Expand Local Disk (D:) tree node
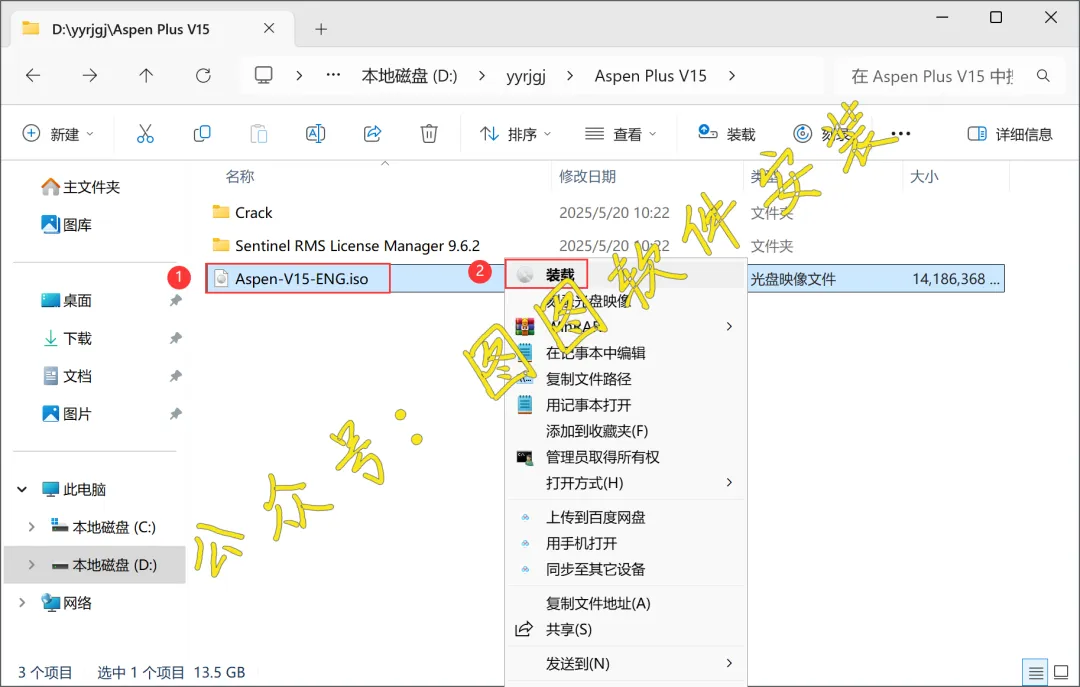The width and height of the screenshot is (1080, 687). point(31,565)
